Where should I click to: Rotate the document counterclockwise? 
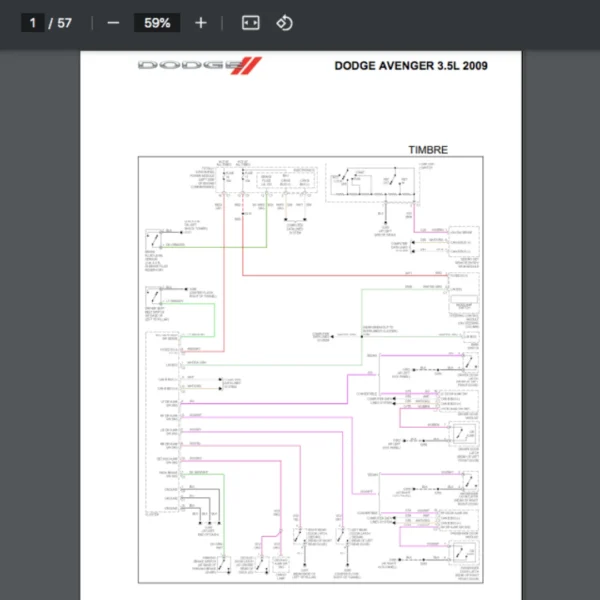click(284, 22)
